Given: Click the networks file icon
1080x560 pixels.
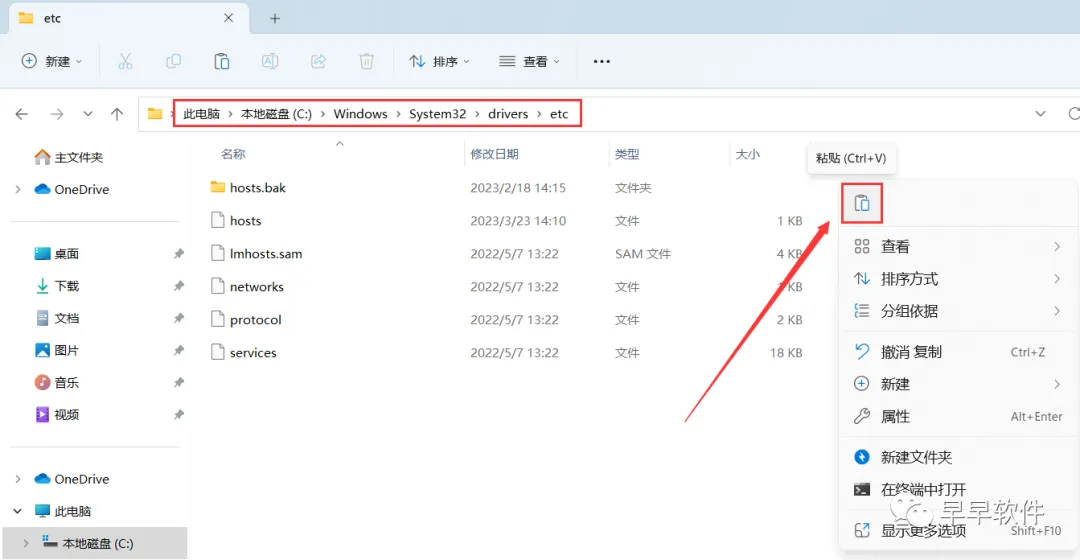Looking at the screenshot, I should click(218, 287).
